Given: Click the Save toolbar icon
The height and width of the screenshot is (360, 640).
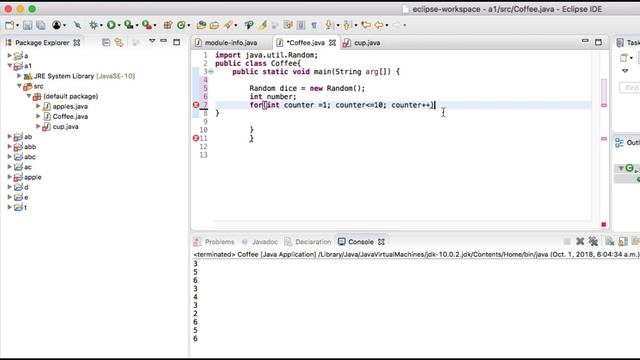Looking at the screenshot, I should click(27, 25).
